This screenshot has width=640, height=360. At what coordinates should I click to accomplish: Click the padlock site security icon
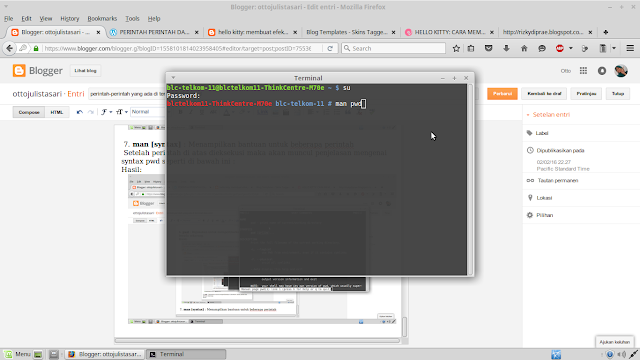36,48
